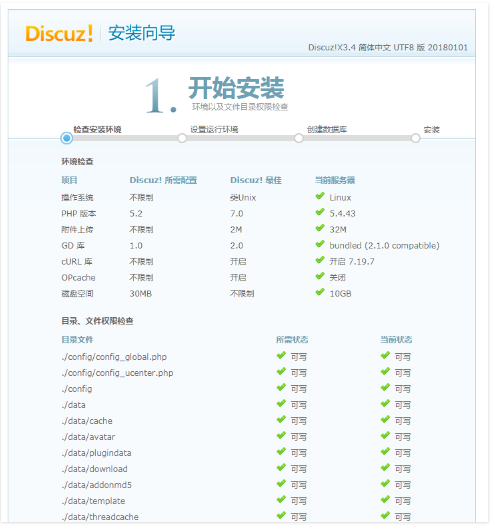Click the 操作系统 row label
The height and width of the screenshot is (531, 498).
point(77,197)
